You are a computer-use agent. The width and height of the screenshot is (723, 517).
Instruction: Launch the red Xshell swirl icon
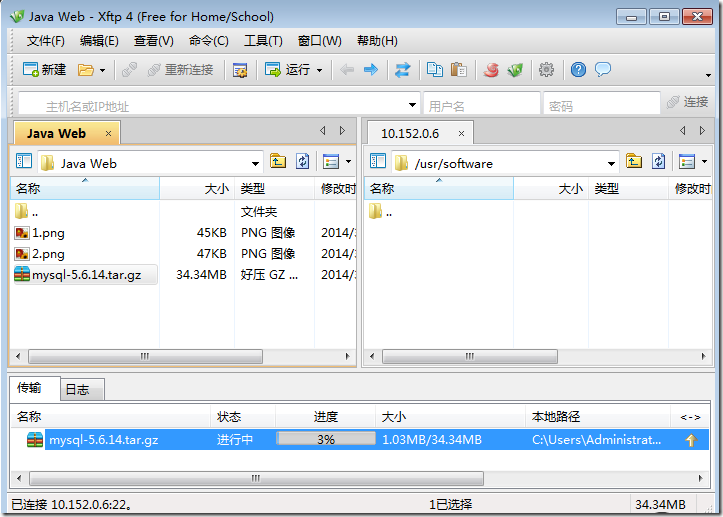pyautogui.click(x=491, y=70)
